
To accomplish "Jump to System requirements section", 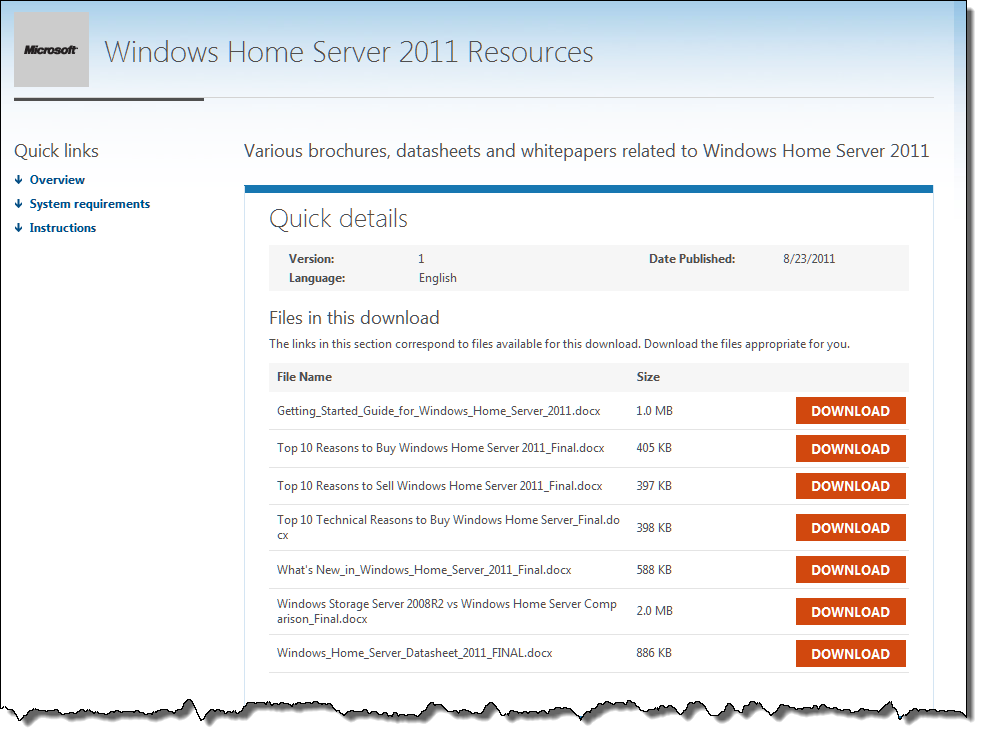I will [90, 204].
